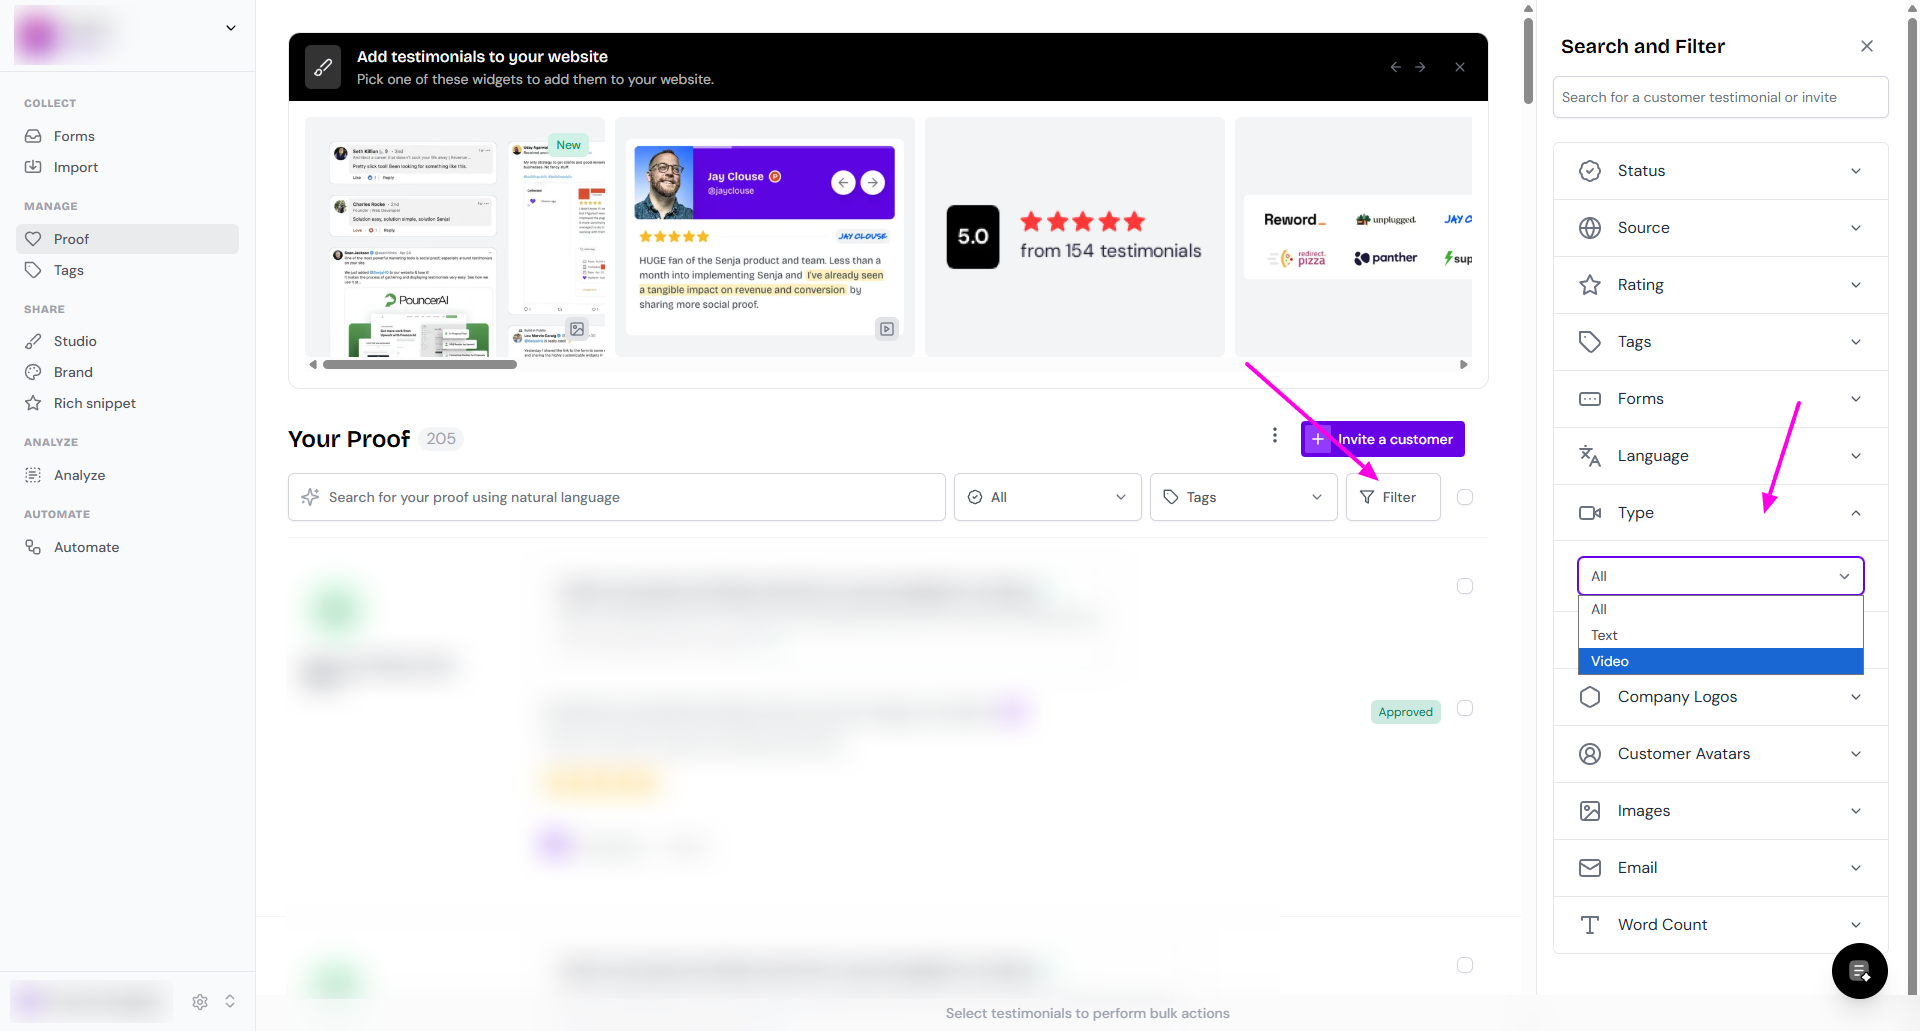Open the floating chat help icon
The width and height of the screenshot is (1920, 1031).
click(1859, 970)
